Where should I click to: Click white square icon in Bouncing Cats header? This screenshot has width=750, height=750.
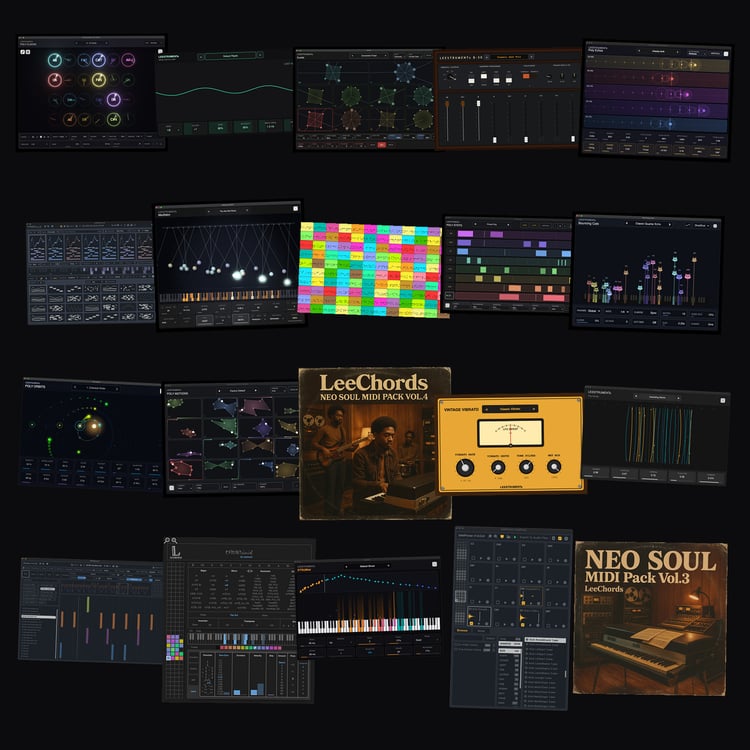(715, 225)
